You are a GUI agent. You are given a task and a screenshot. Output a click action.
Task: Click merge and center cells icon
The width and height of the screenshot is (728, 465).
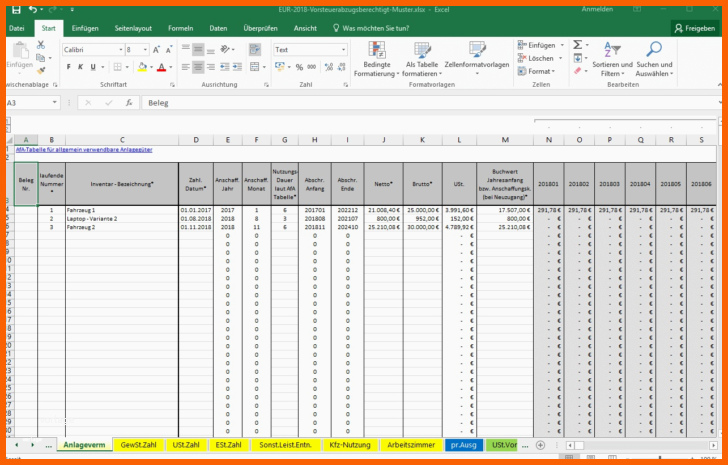(x=254, y=67)
